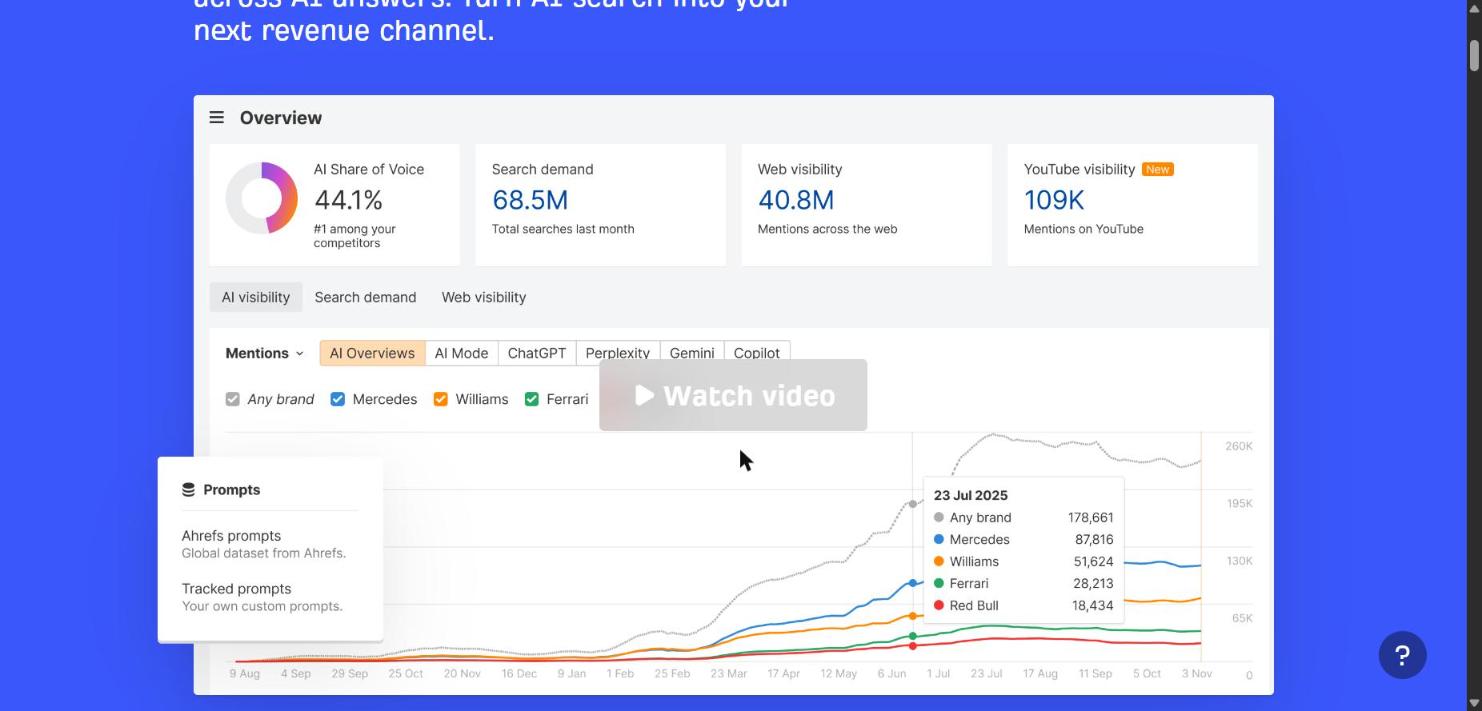
Task: Switch to the Web visibility tab
Action: click(x=484, y=297)
